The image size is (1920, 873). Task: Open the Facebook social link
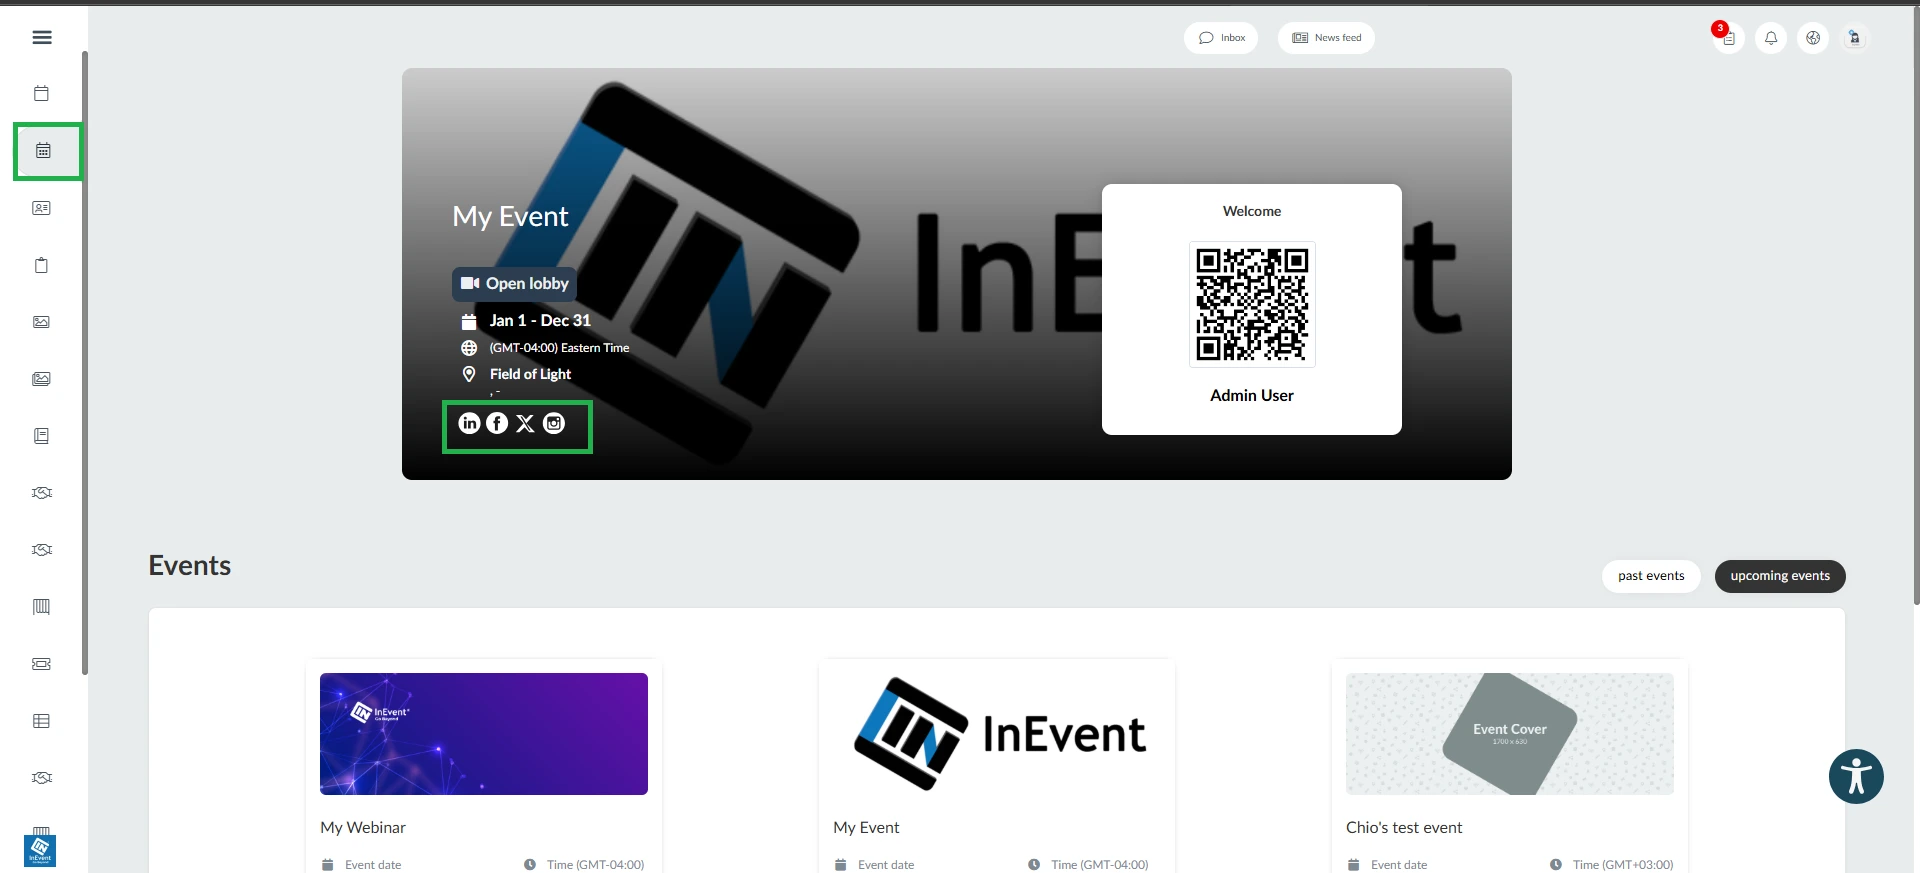[497, 423]
